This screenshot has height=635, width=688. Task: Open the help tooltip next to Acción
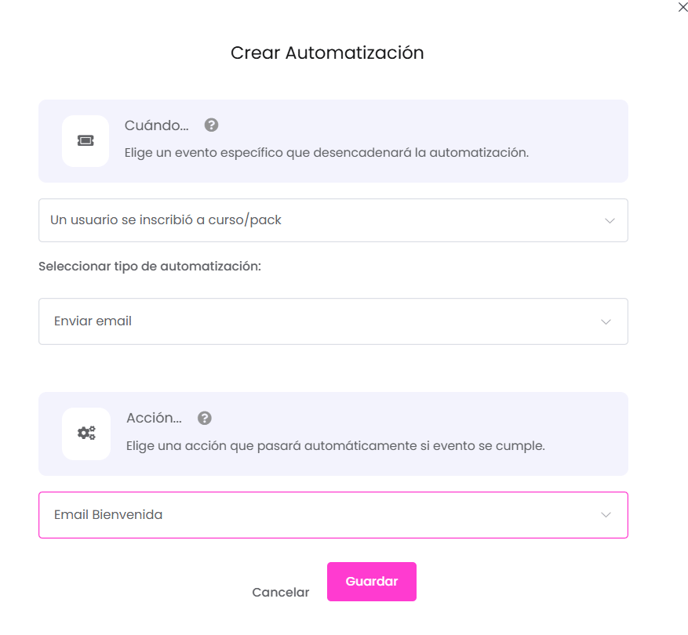click(x=204, y=418)
